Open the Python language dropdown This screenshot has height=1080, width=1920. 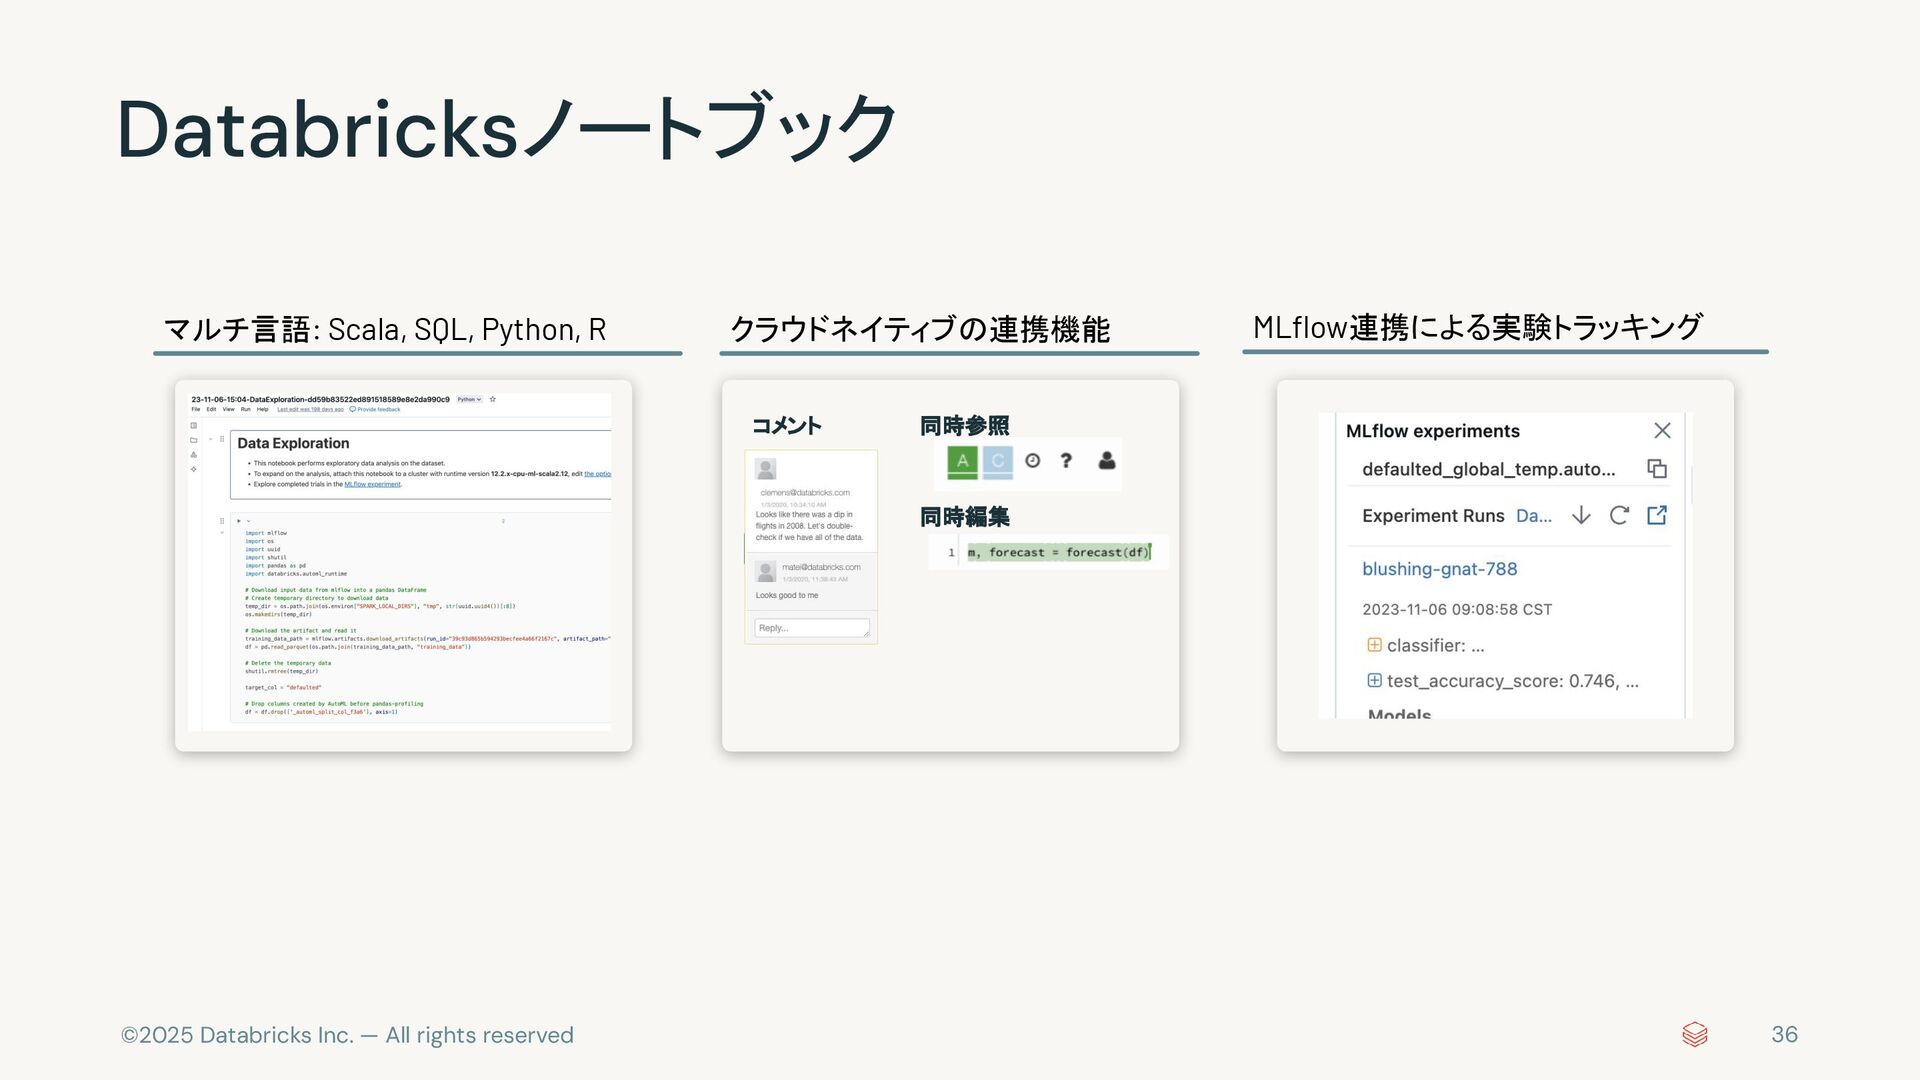point(469,399)
